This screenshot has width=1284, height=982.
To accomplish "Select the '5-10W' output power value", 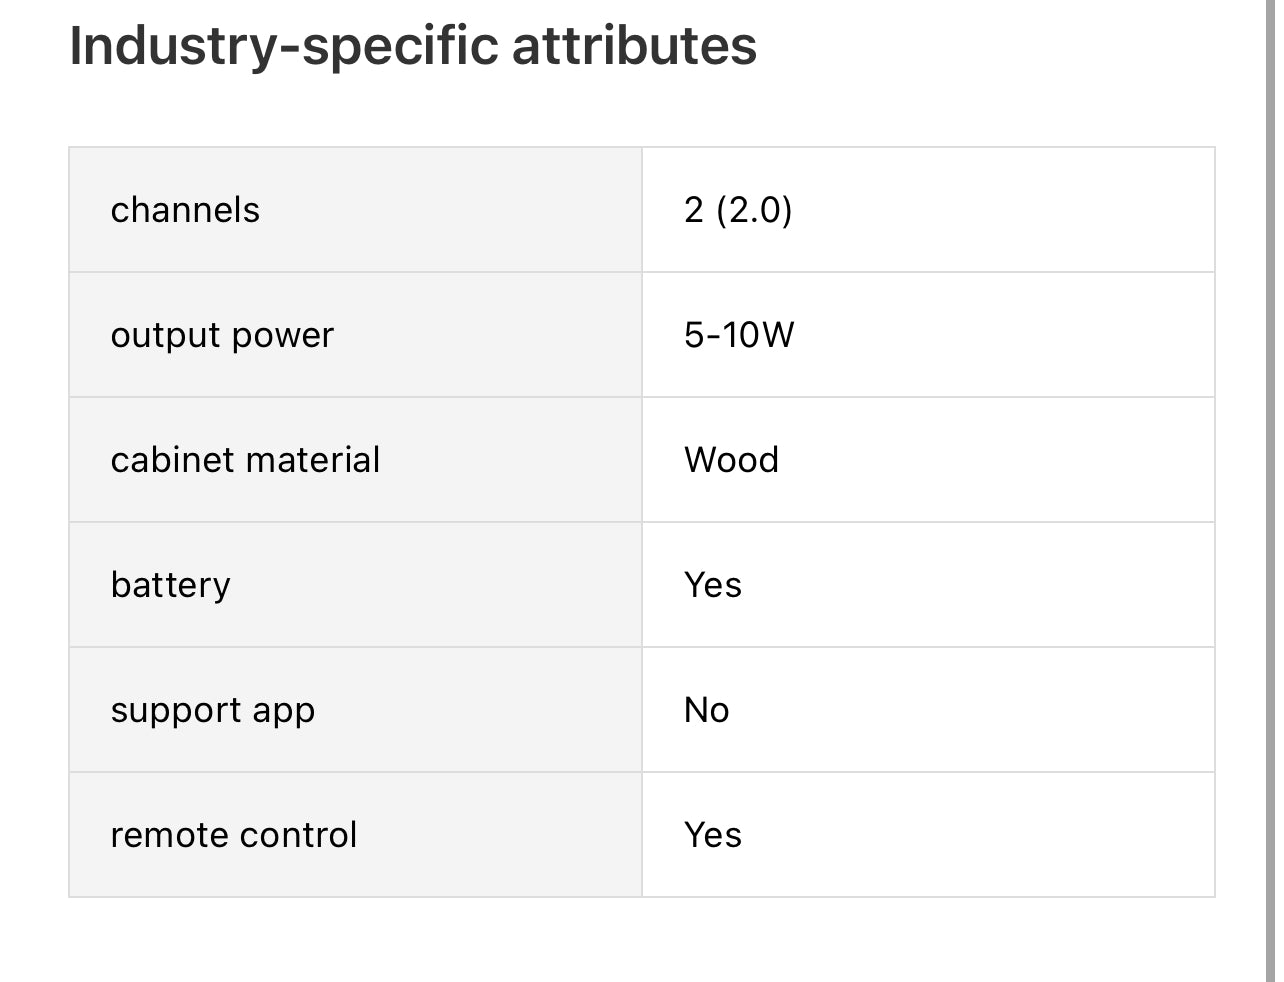I will click(x=739, y=335).
